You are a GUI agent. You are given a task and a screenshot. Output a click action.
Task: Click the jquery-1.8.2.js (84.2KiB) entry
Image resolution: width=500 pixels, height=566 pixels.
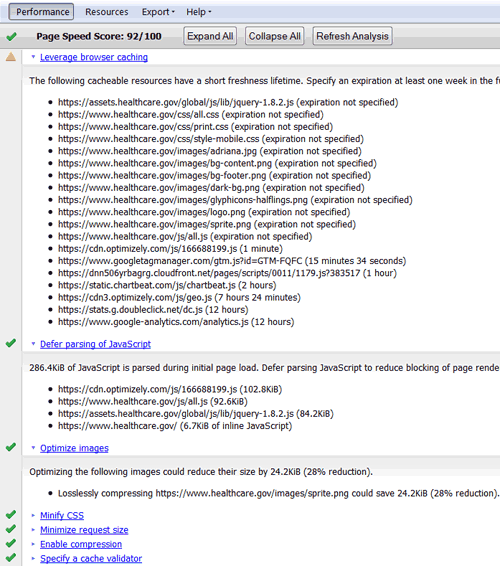(196, 414)
